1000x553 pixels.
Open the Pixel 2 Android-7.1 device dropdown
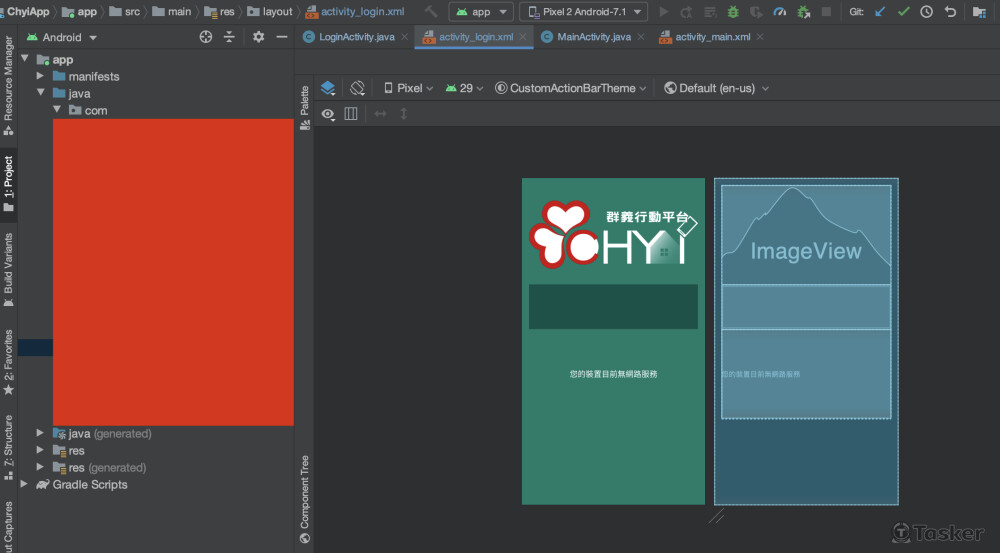click(582, 12)
